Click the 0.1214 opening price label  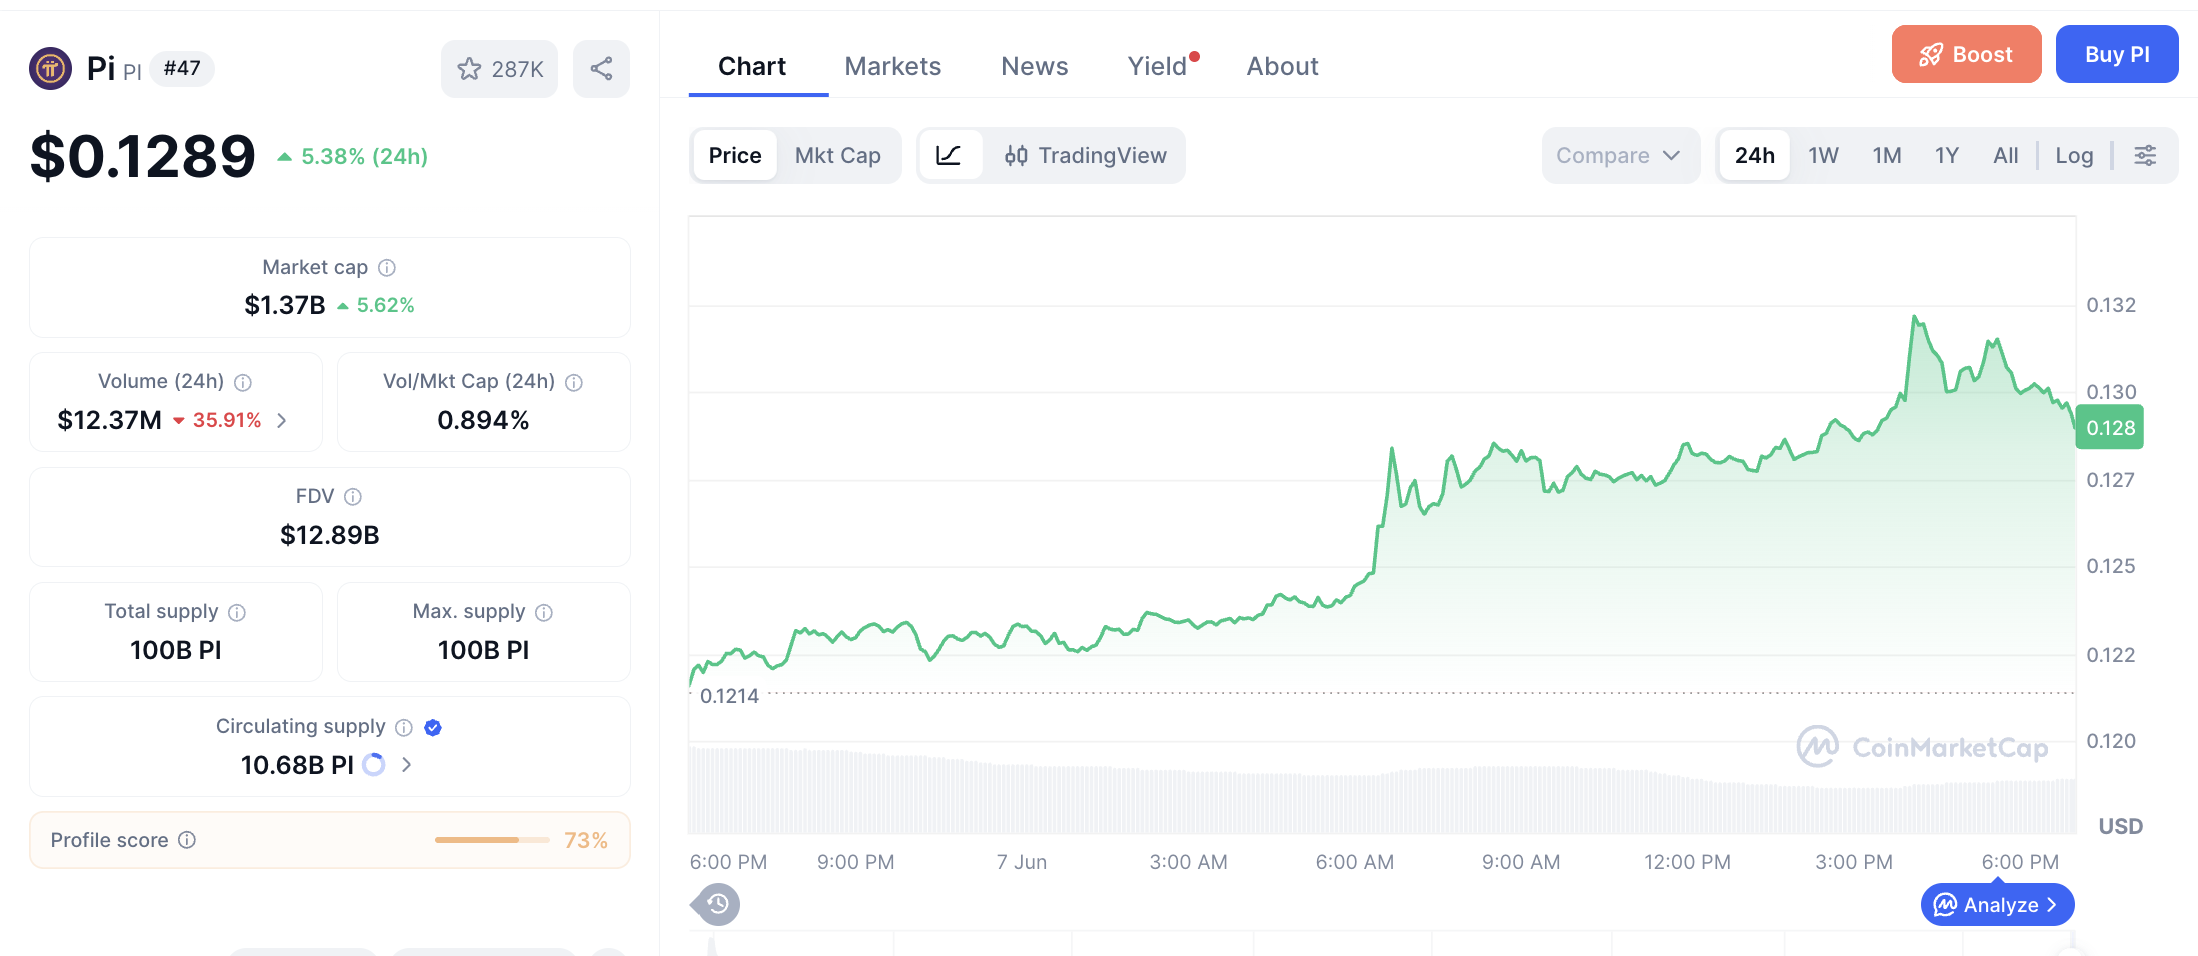729,696
